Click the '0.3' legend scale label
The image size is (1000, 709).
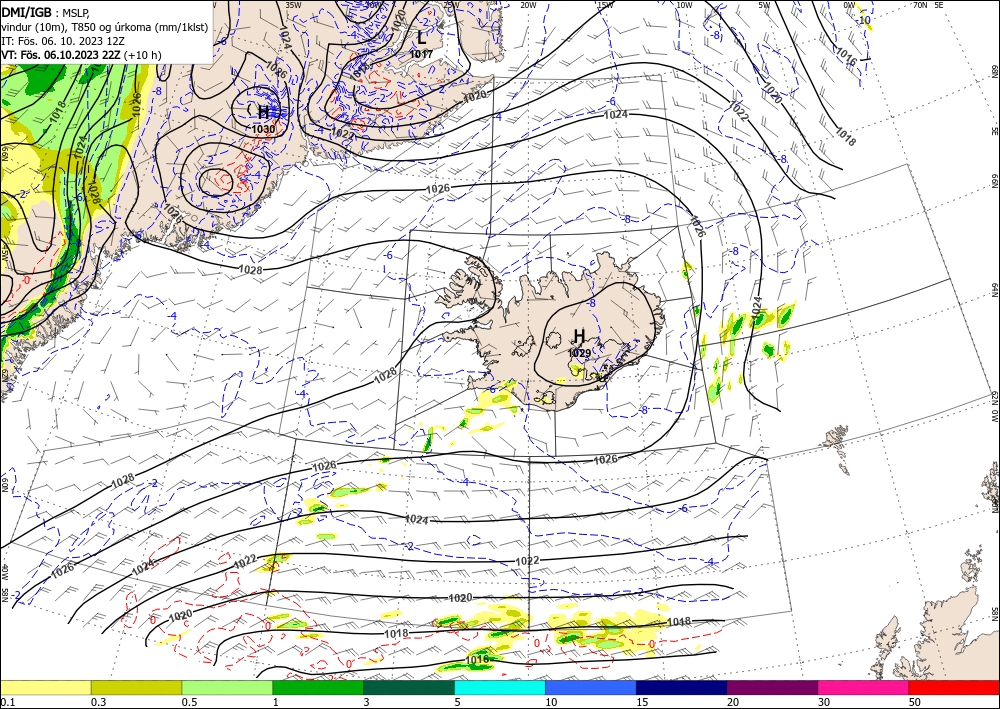tap(98, 702)
